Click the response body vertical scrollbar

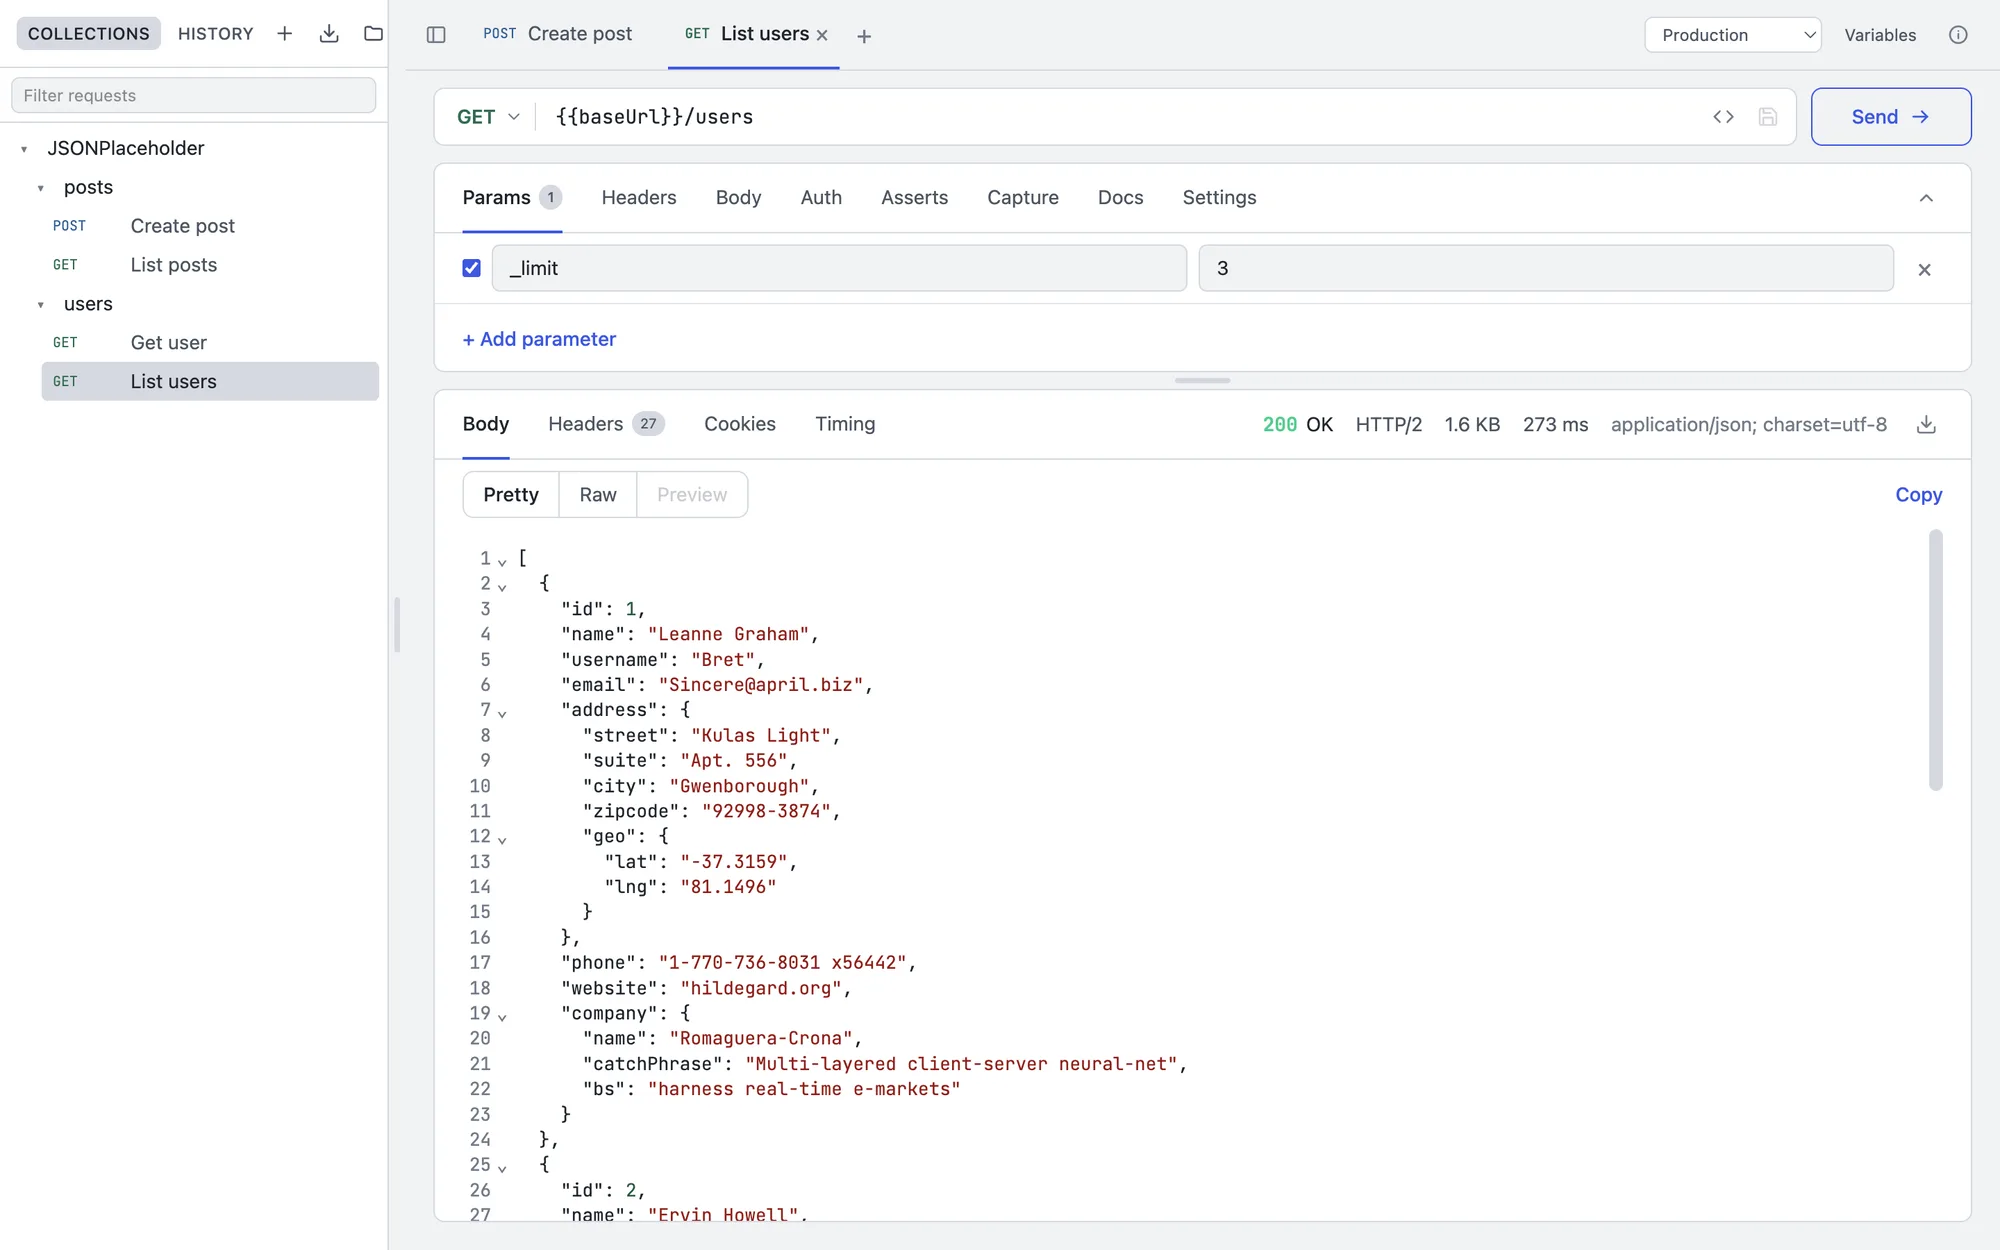1936,660
